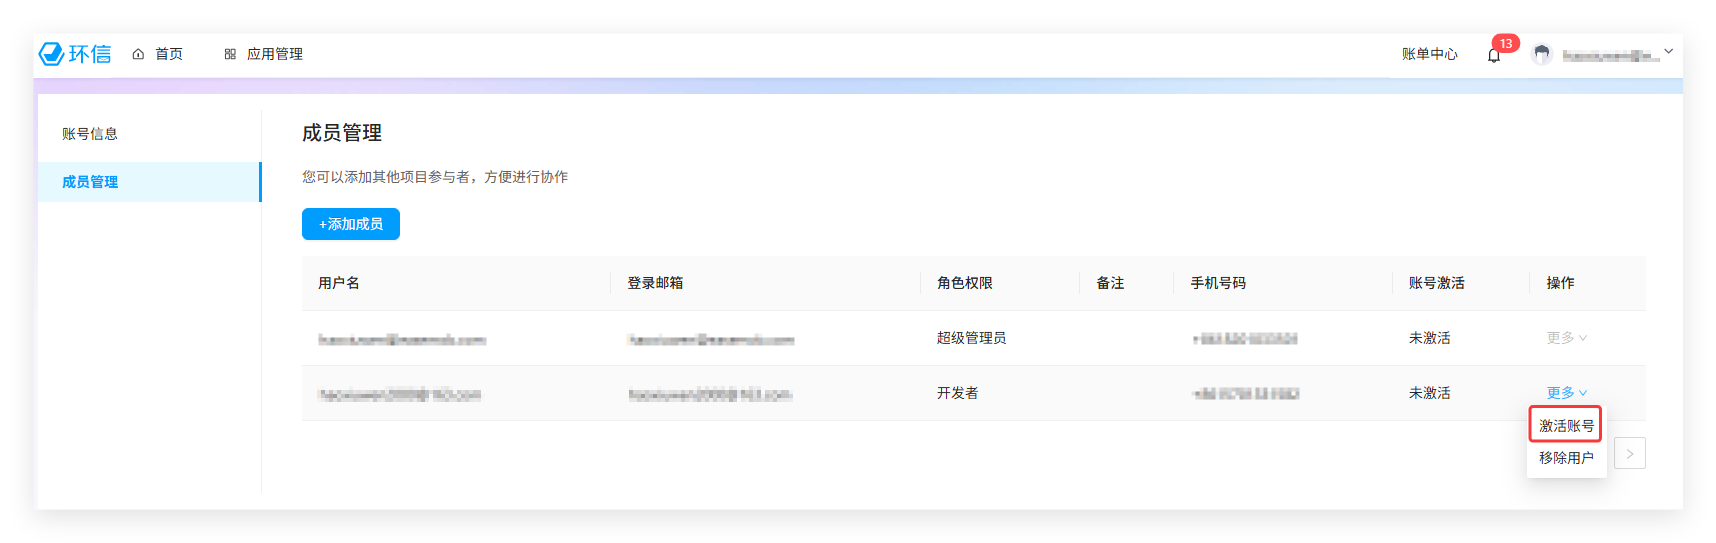Click the next page arrow button

pos(1629,454)
